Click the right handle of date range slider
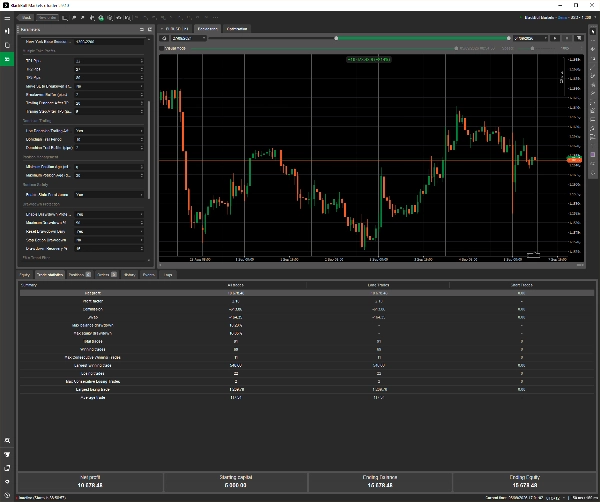 coord(509,38)
